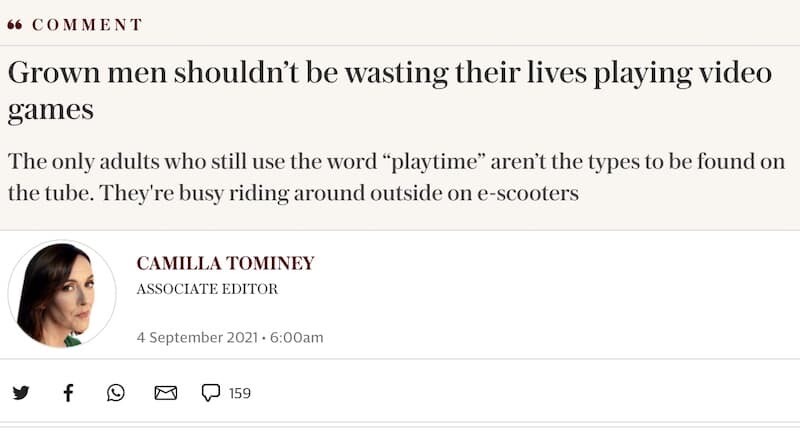Click the 4 September 2021 publish date
Viewport: 800px width, 436px height.
tap(197, 338)
